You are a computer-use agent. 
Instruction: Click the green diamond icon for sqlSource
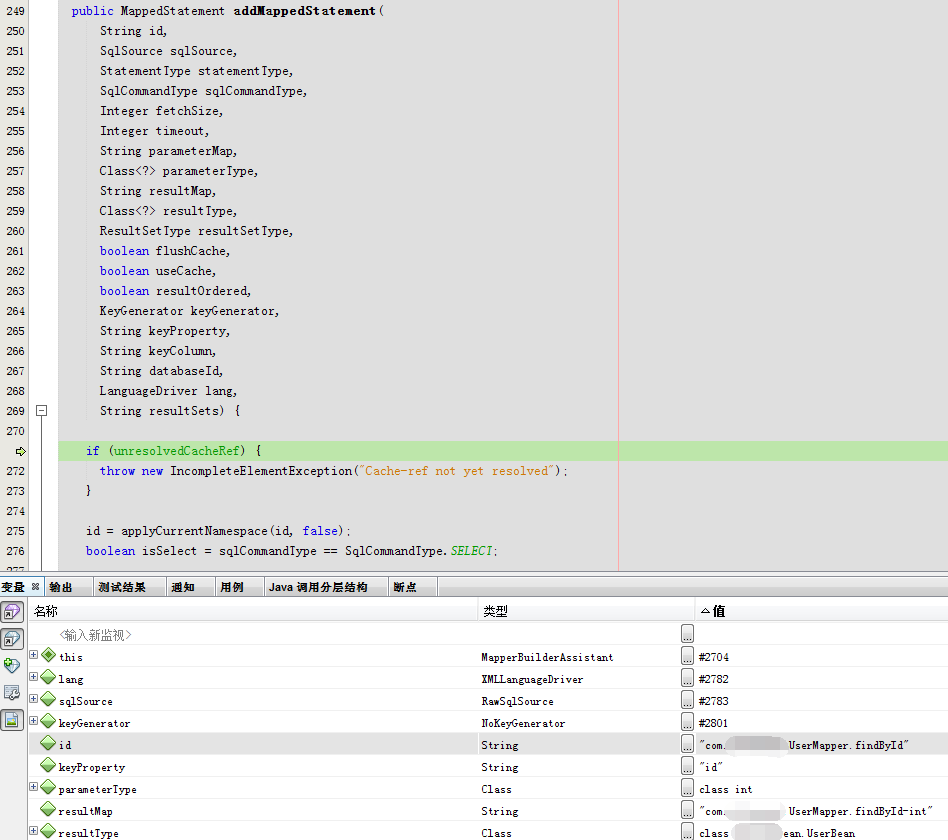48,699
